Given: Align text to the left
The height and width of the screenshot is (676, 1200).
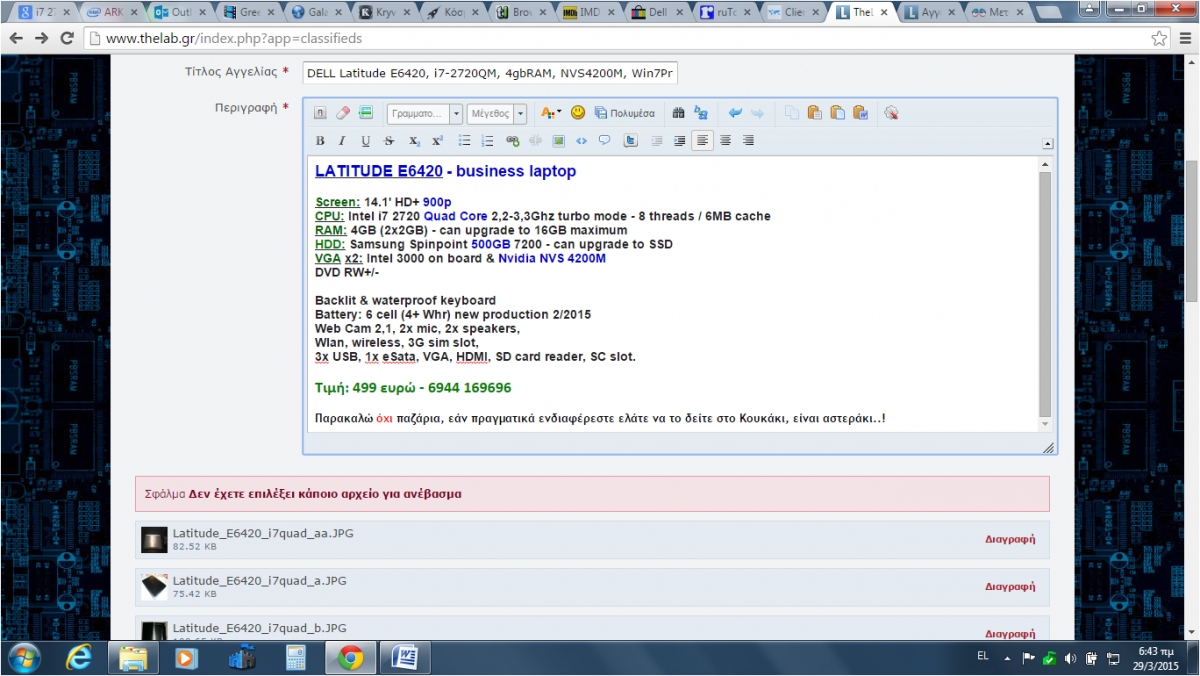Looking at the screenshot, I should click(x=704, y=141).
